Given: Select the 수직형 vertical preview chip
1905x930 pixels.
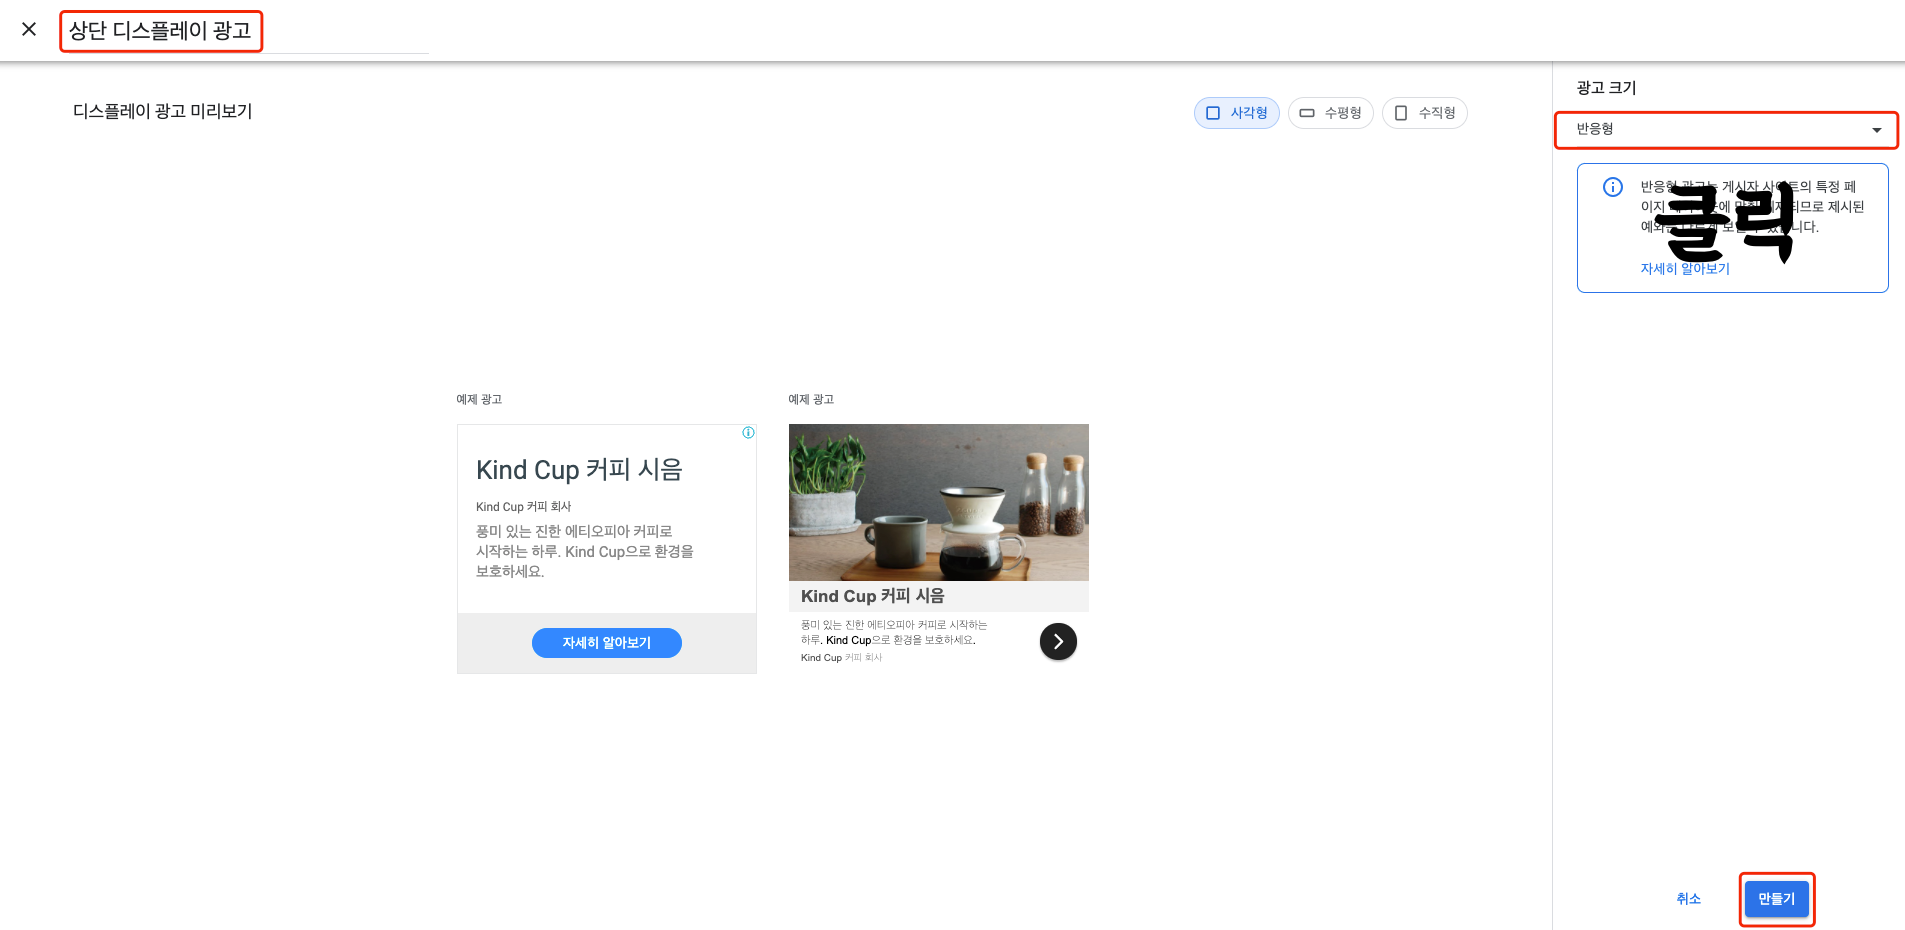Looking at the screenshot, I should (x=1424, y=113).
